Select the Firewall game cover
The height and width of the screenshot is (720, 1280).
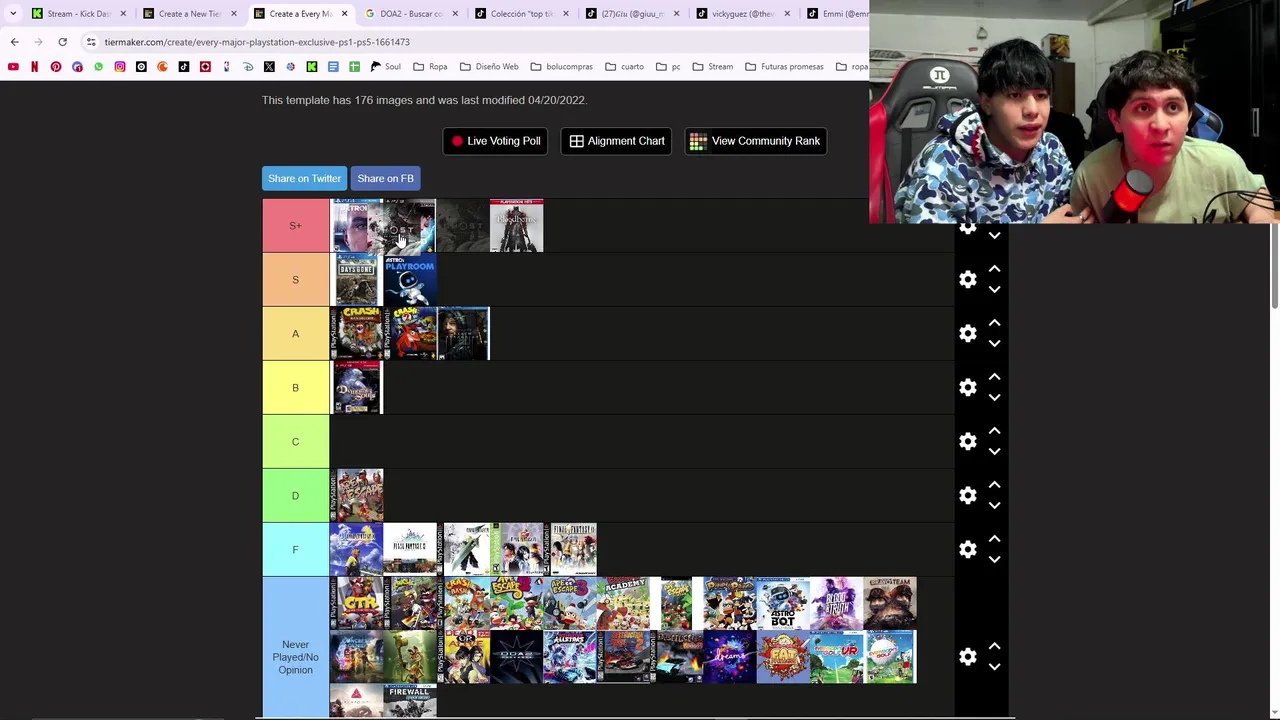click(x=410, y=701)
